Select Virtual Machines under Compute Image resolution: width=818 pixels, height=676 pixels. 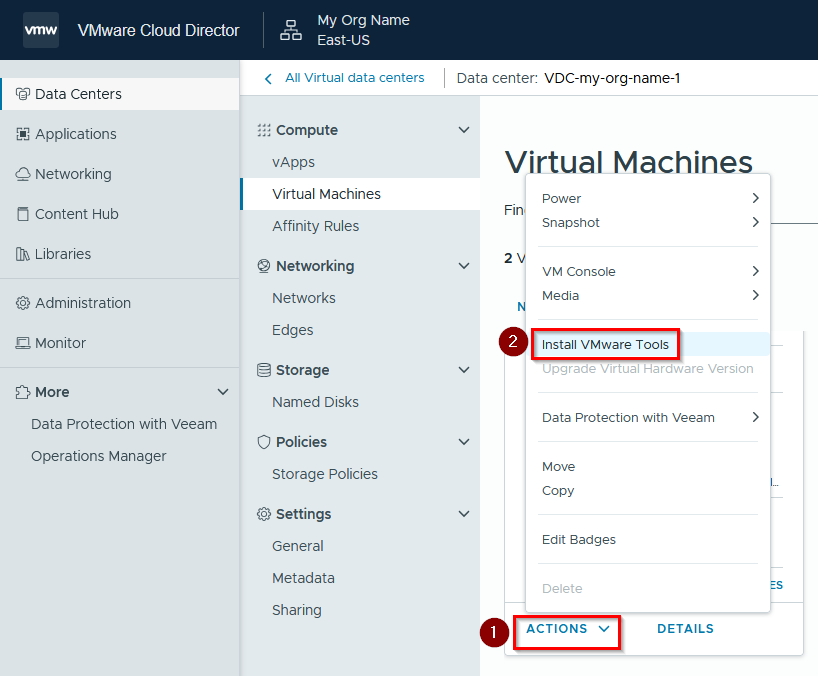(x=360, y=194)
